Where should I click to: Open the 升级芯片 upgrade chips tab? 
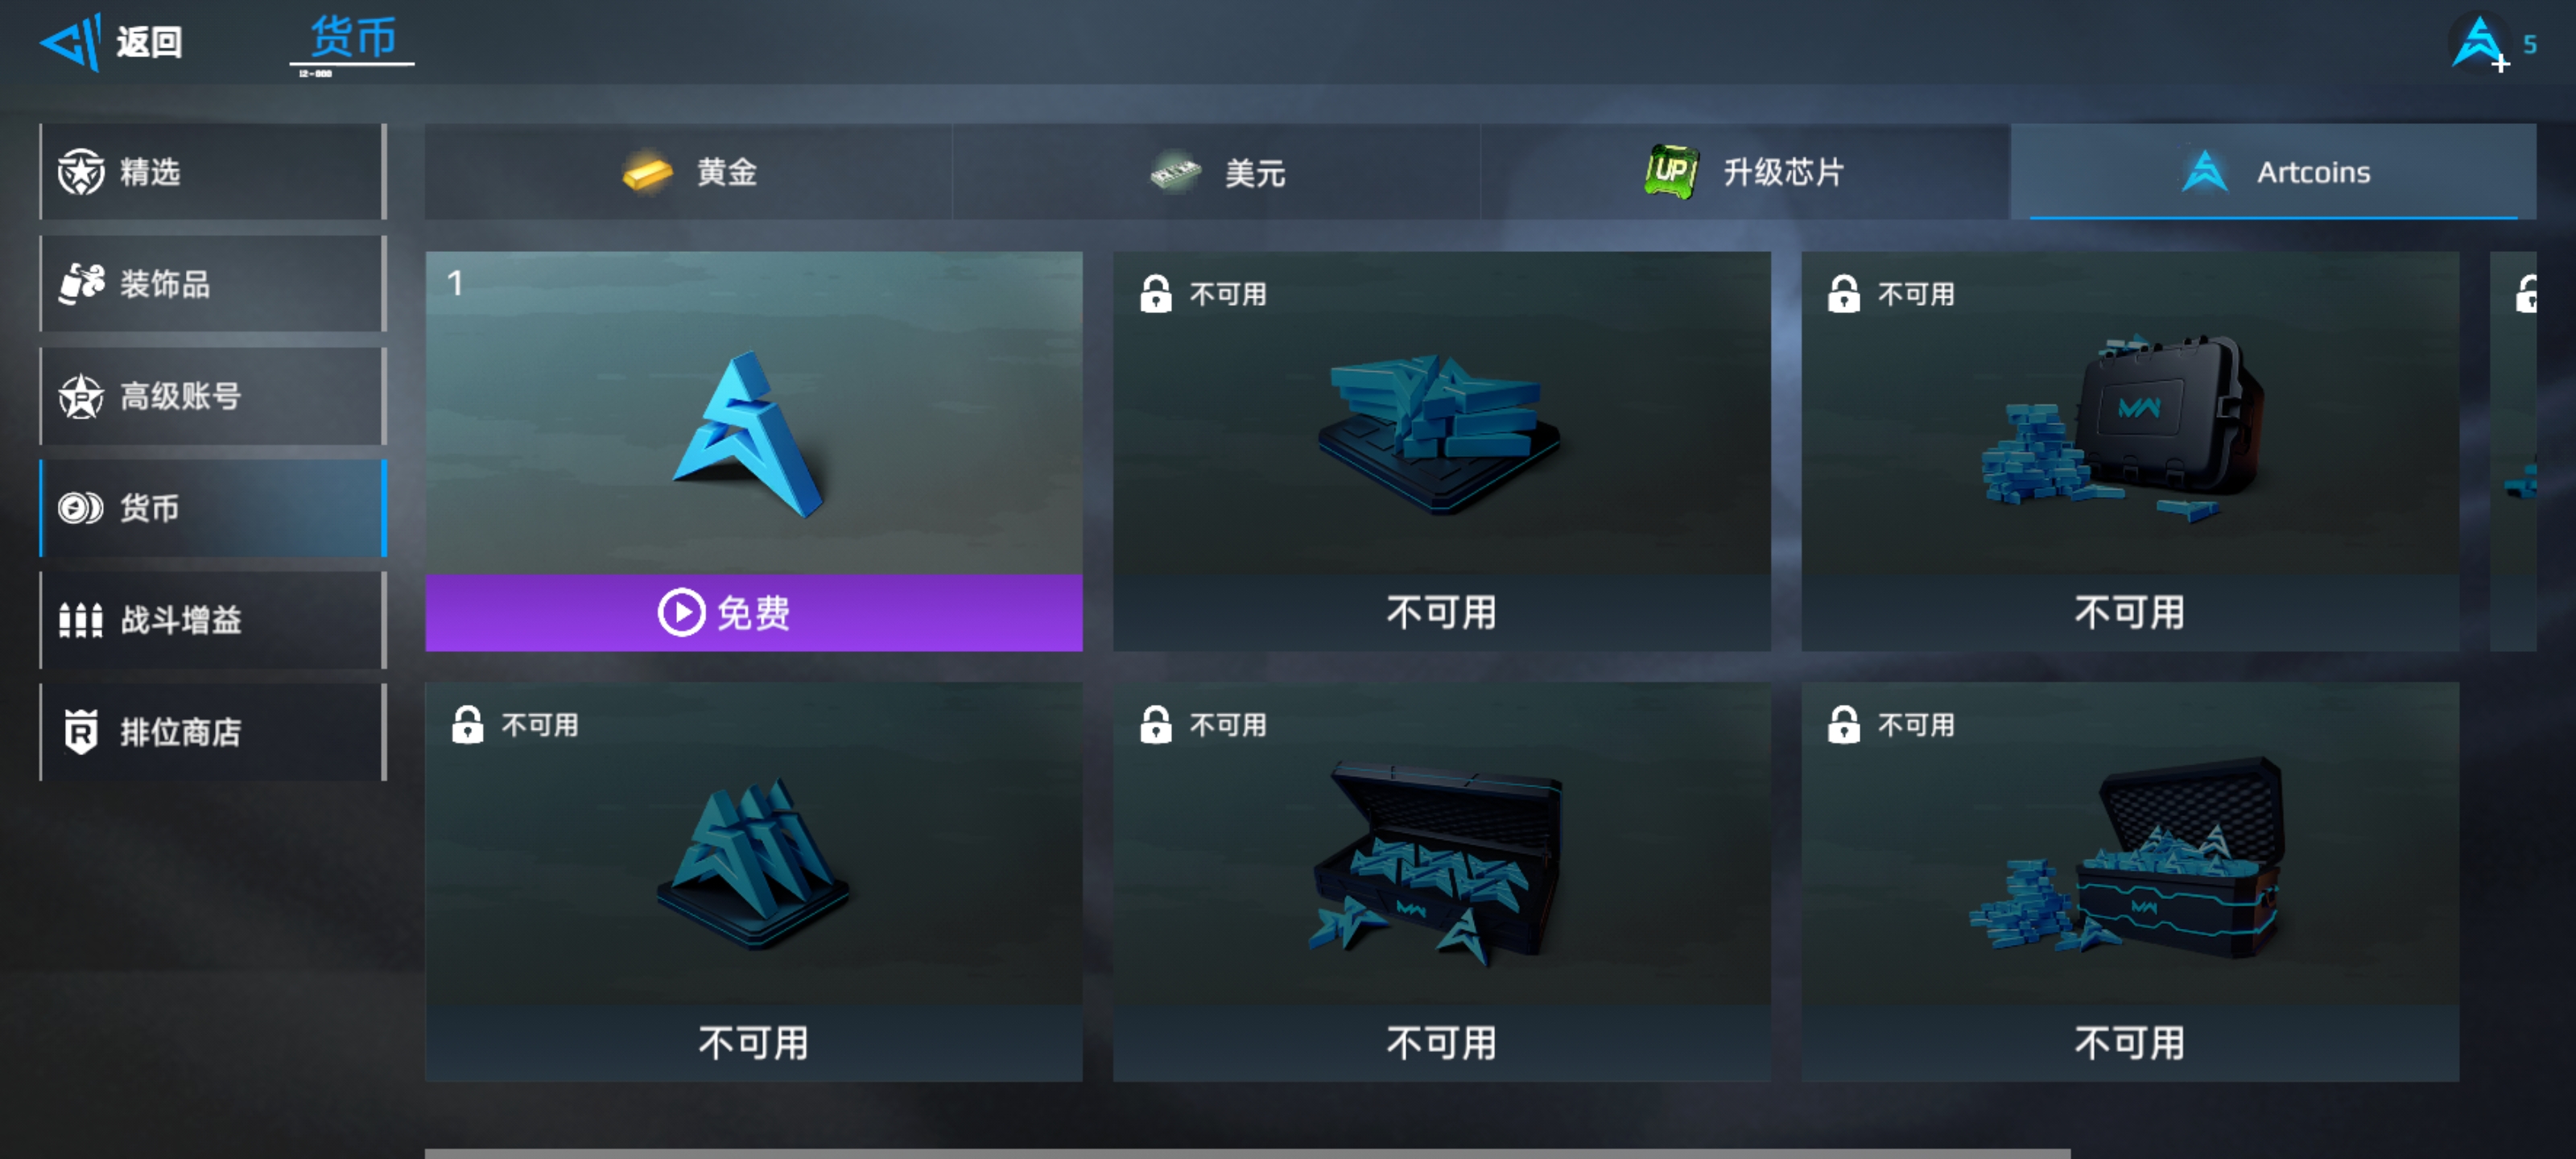tap(1745, 171)
